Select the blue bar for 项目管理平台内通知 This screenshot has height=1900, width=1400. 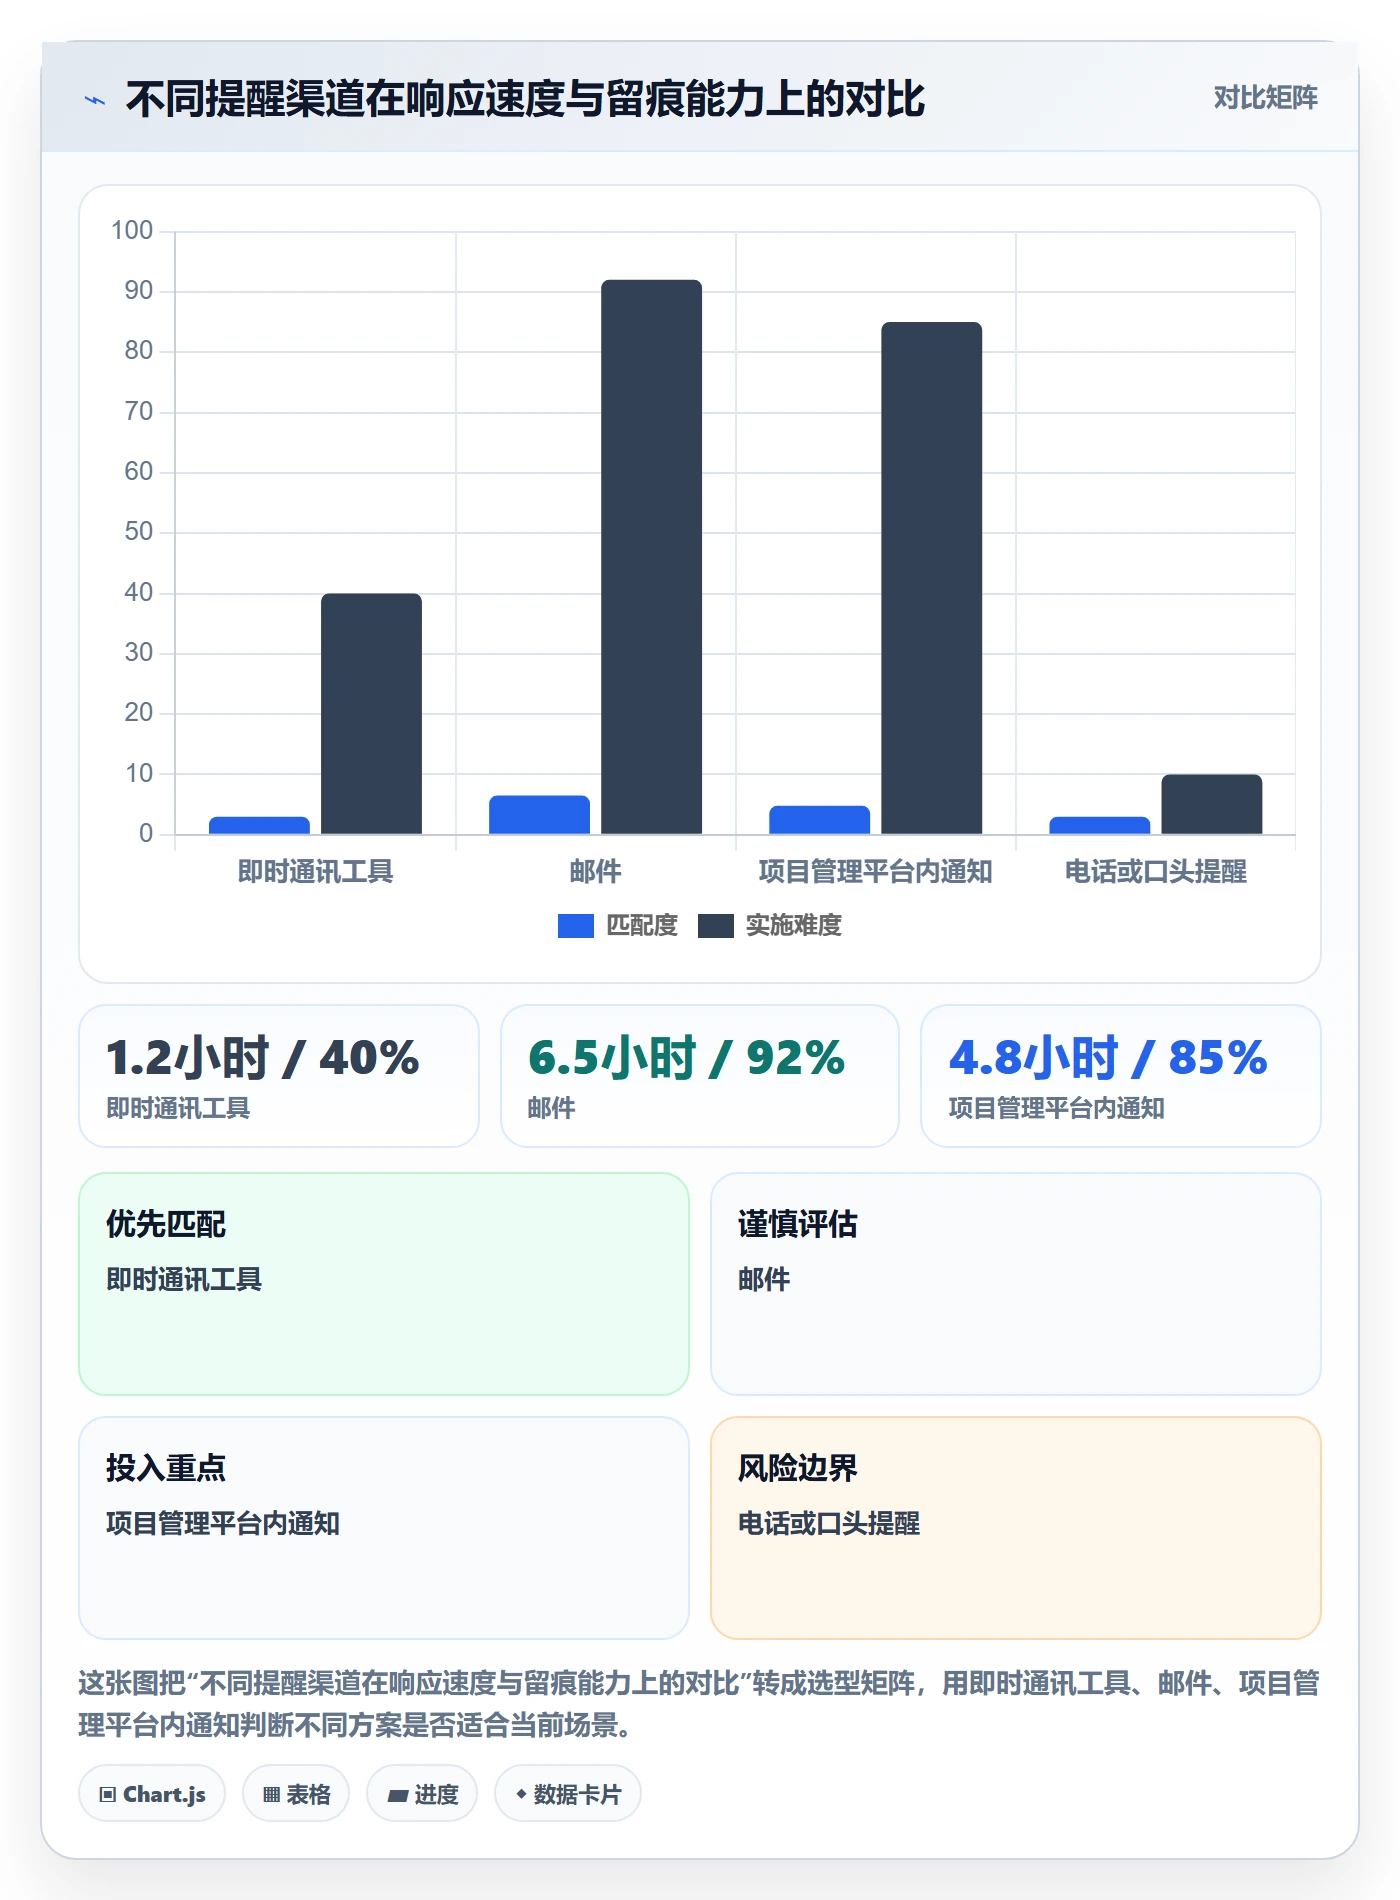819,820
